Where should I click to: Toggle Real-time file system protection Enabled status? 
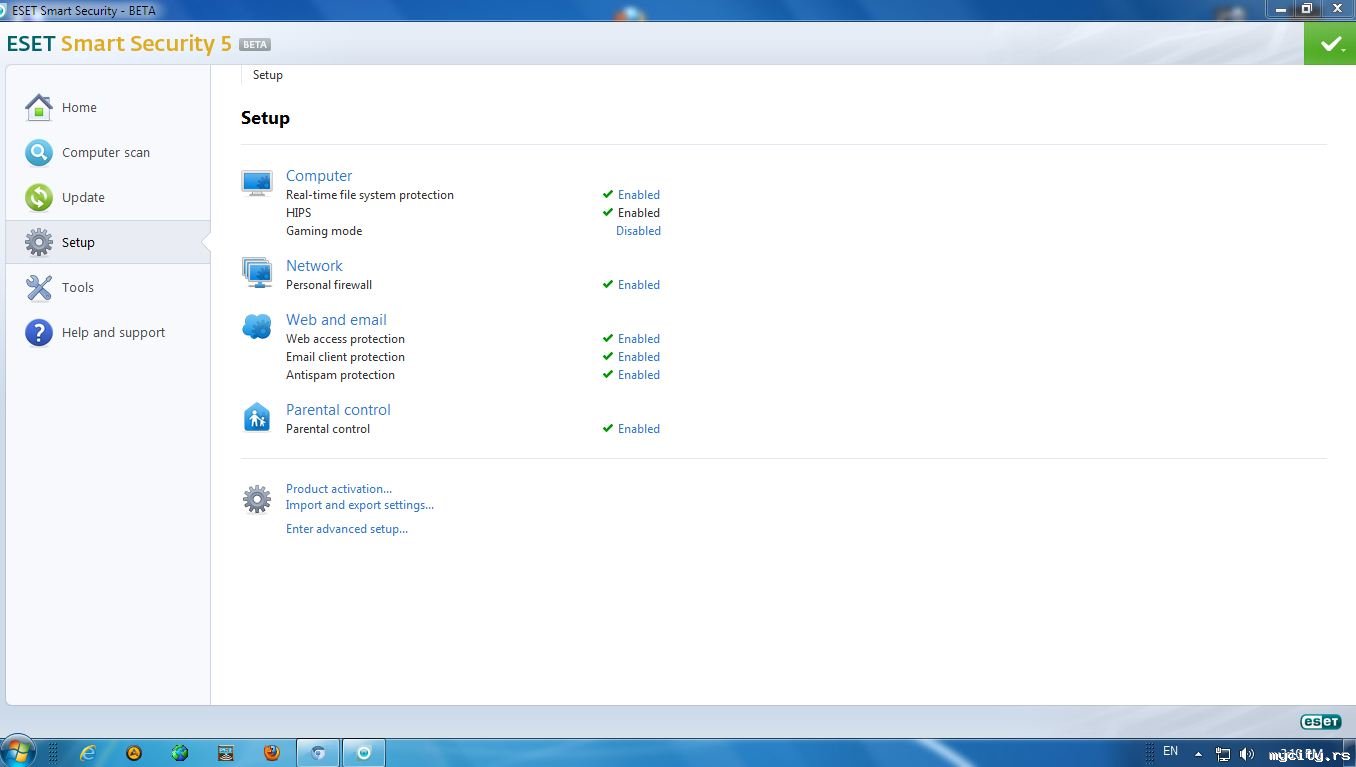[639, 195]
